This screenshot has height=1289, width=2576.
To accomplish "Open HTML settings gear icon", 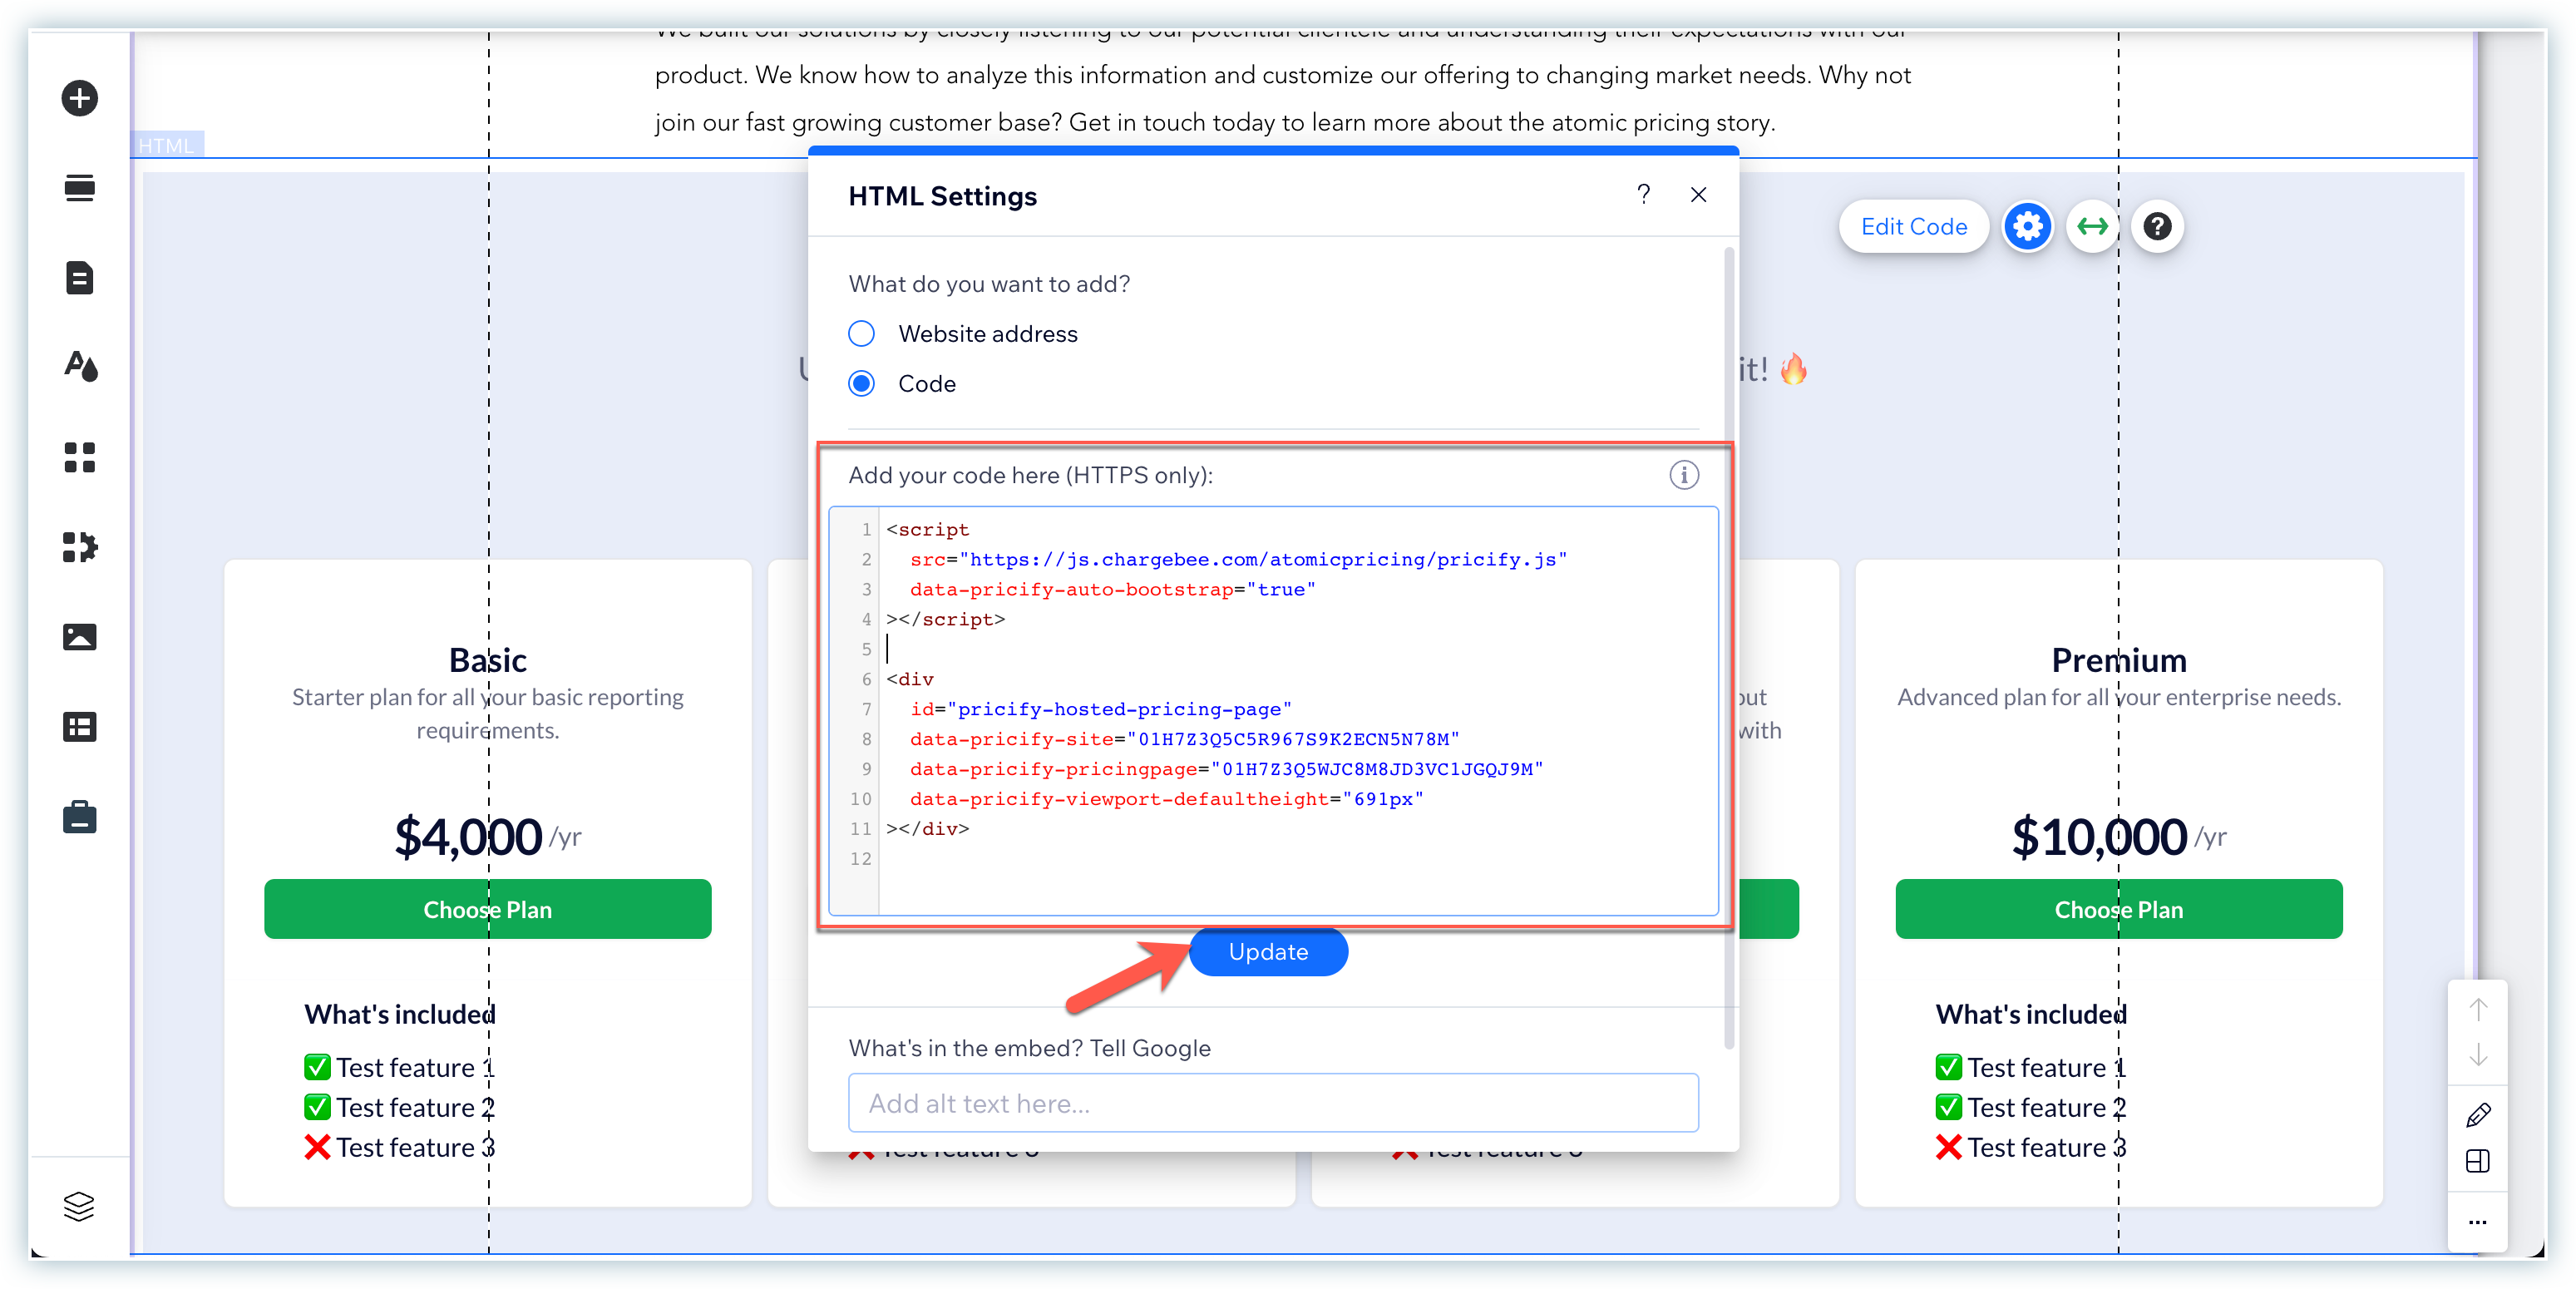I will pos(2027,227).
